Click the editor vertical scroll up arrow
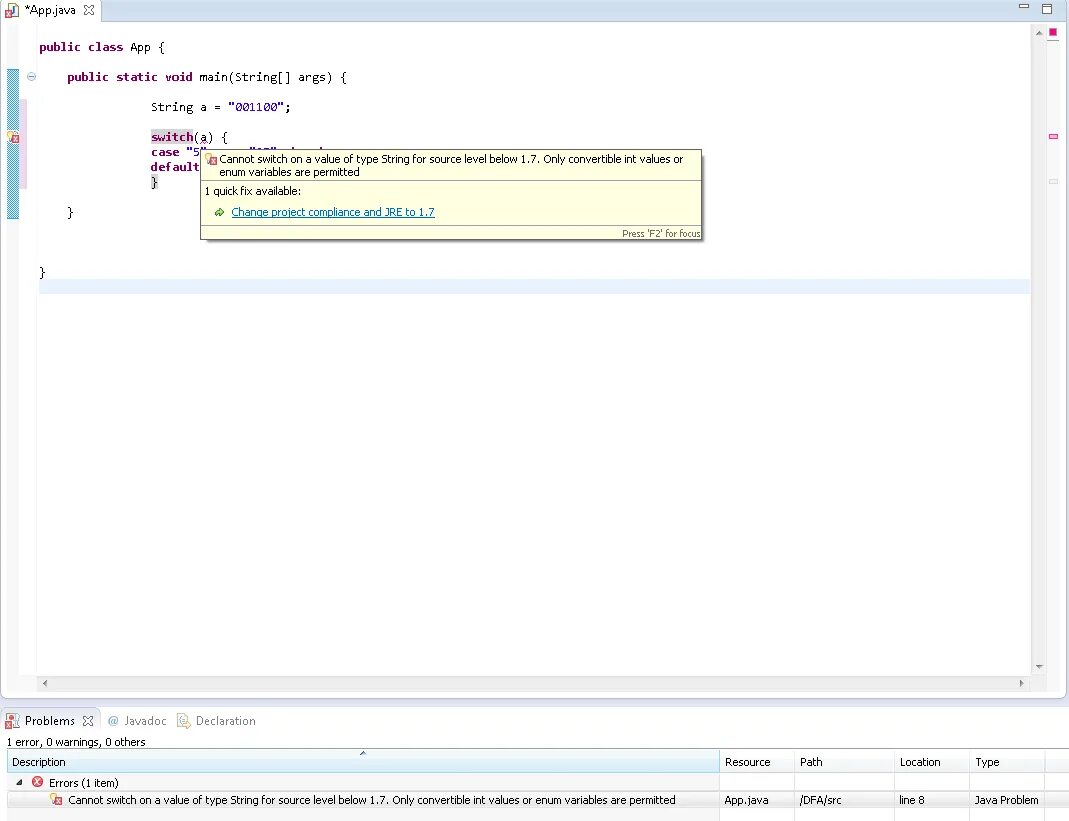The image size is (1069, 821). [x=1039, y=33]
